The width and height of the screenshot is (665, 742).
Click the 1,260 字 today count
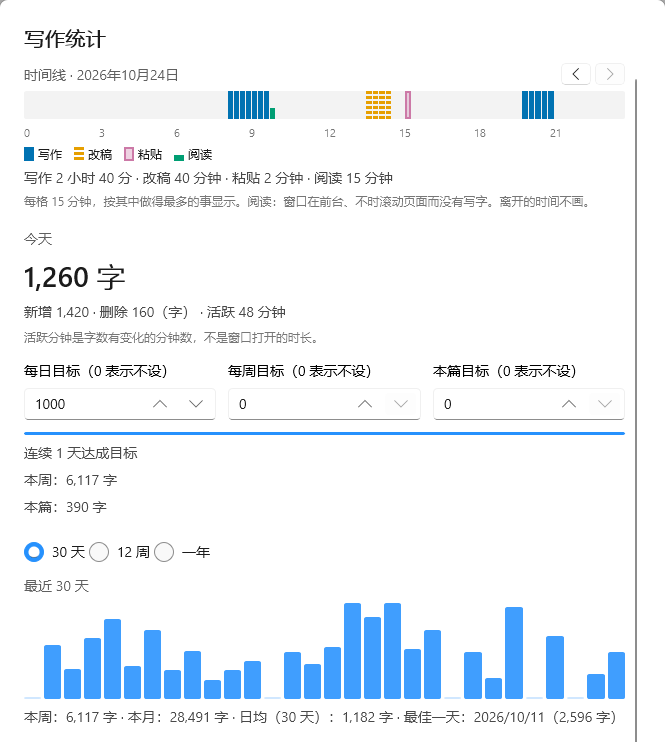click(x=74, y=277)
